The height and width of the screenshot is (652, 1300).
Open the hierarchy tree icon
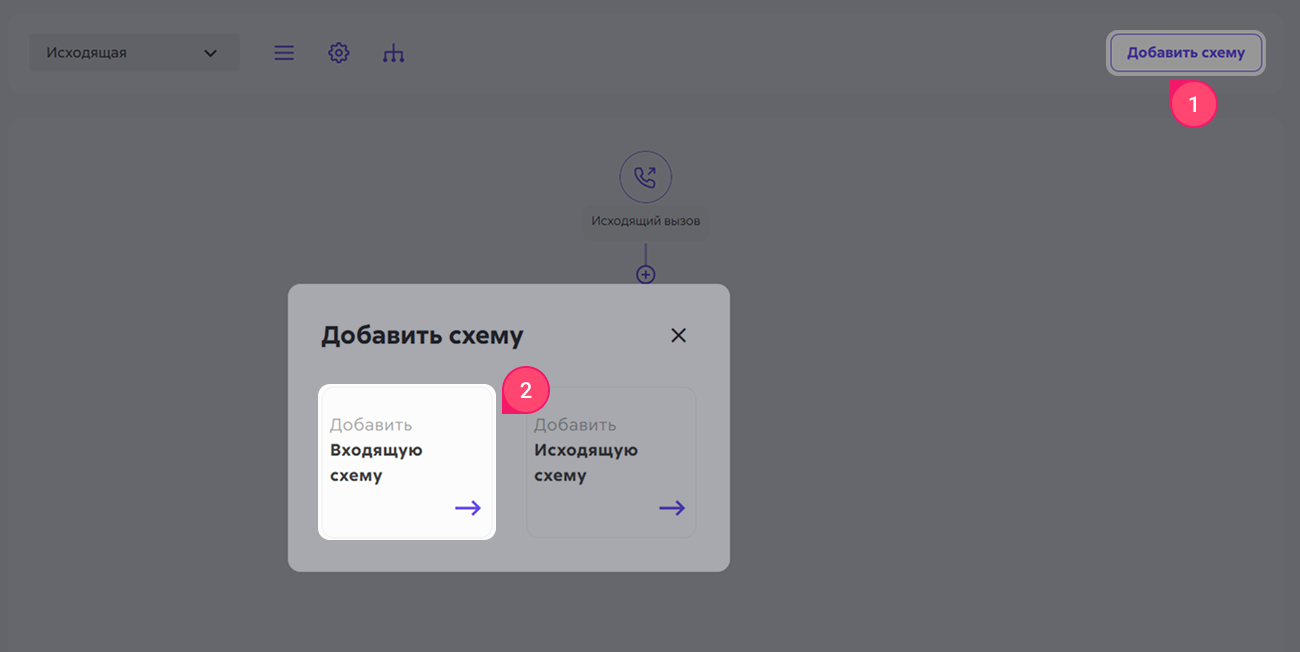tap(394, 53)
